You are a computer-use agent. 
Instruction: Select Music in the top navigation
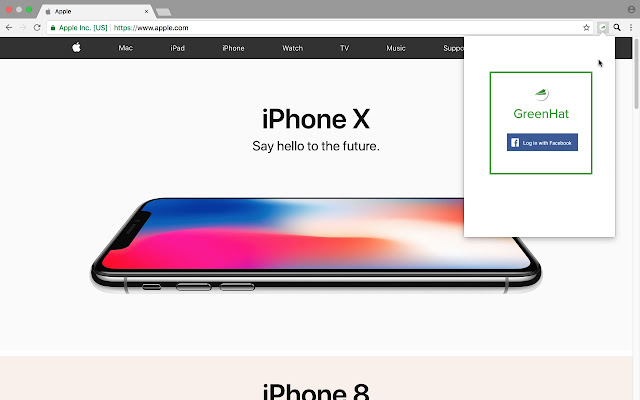[x=396, y=48]
